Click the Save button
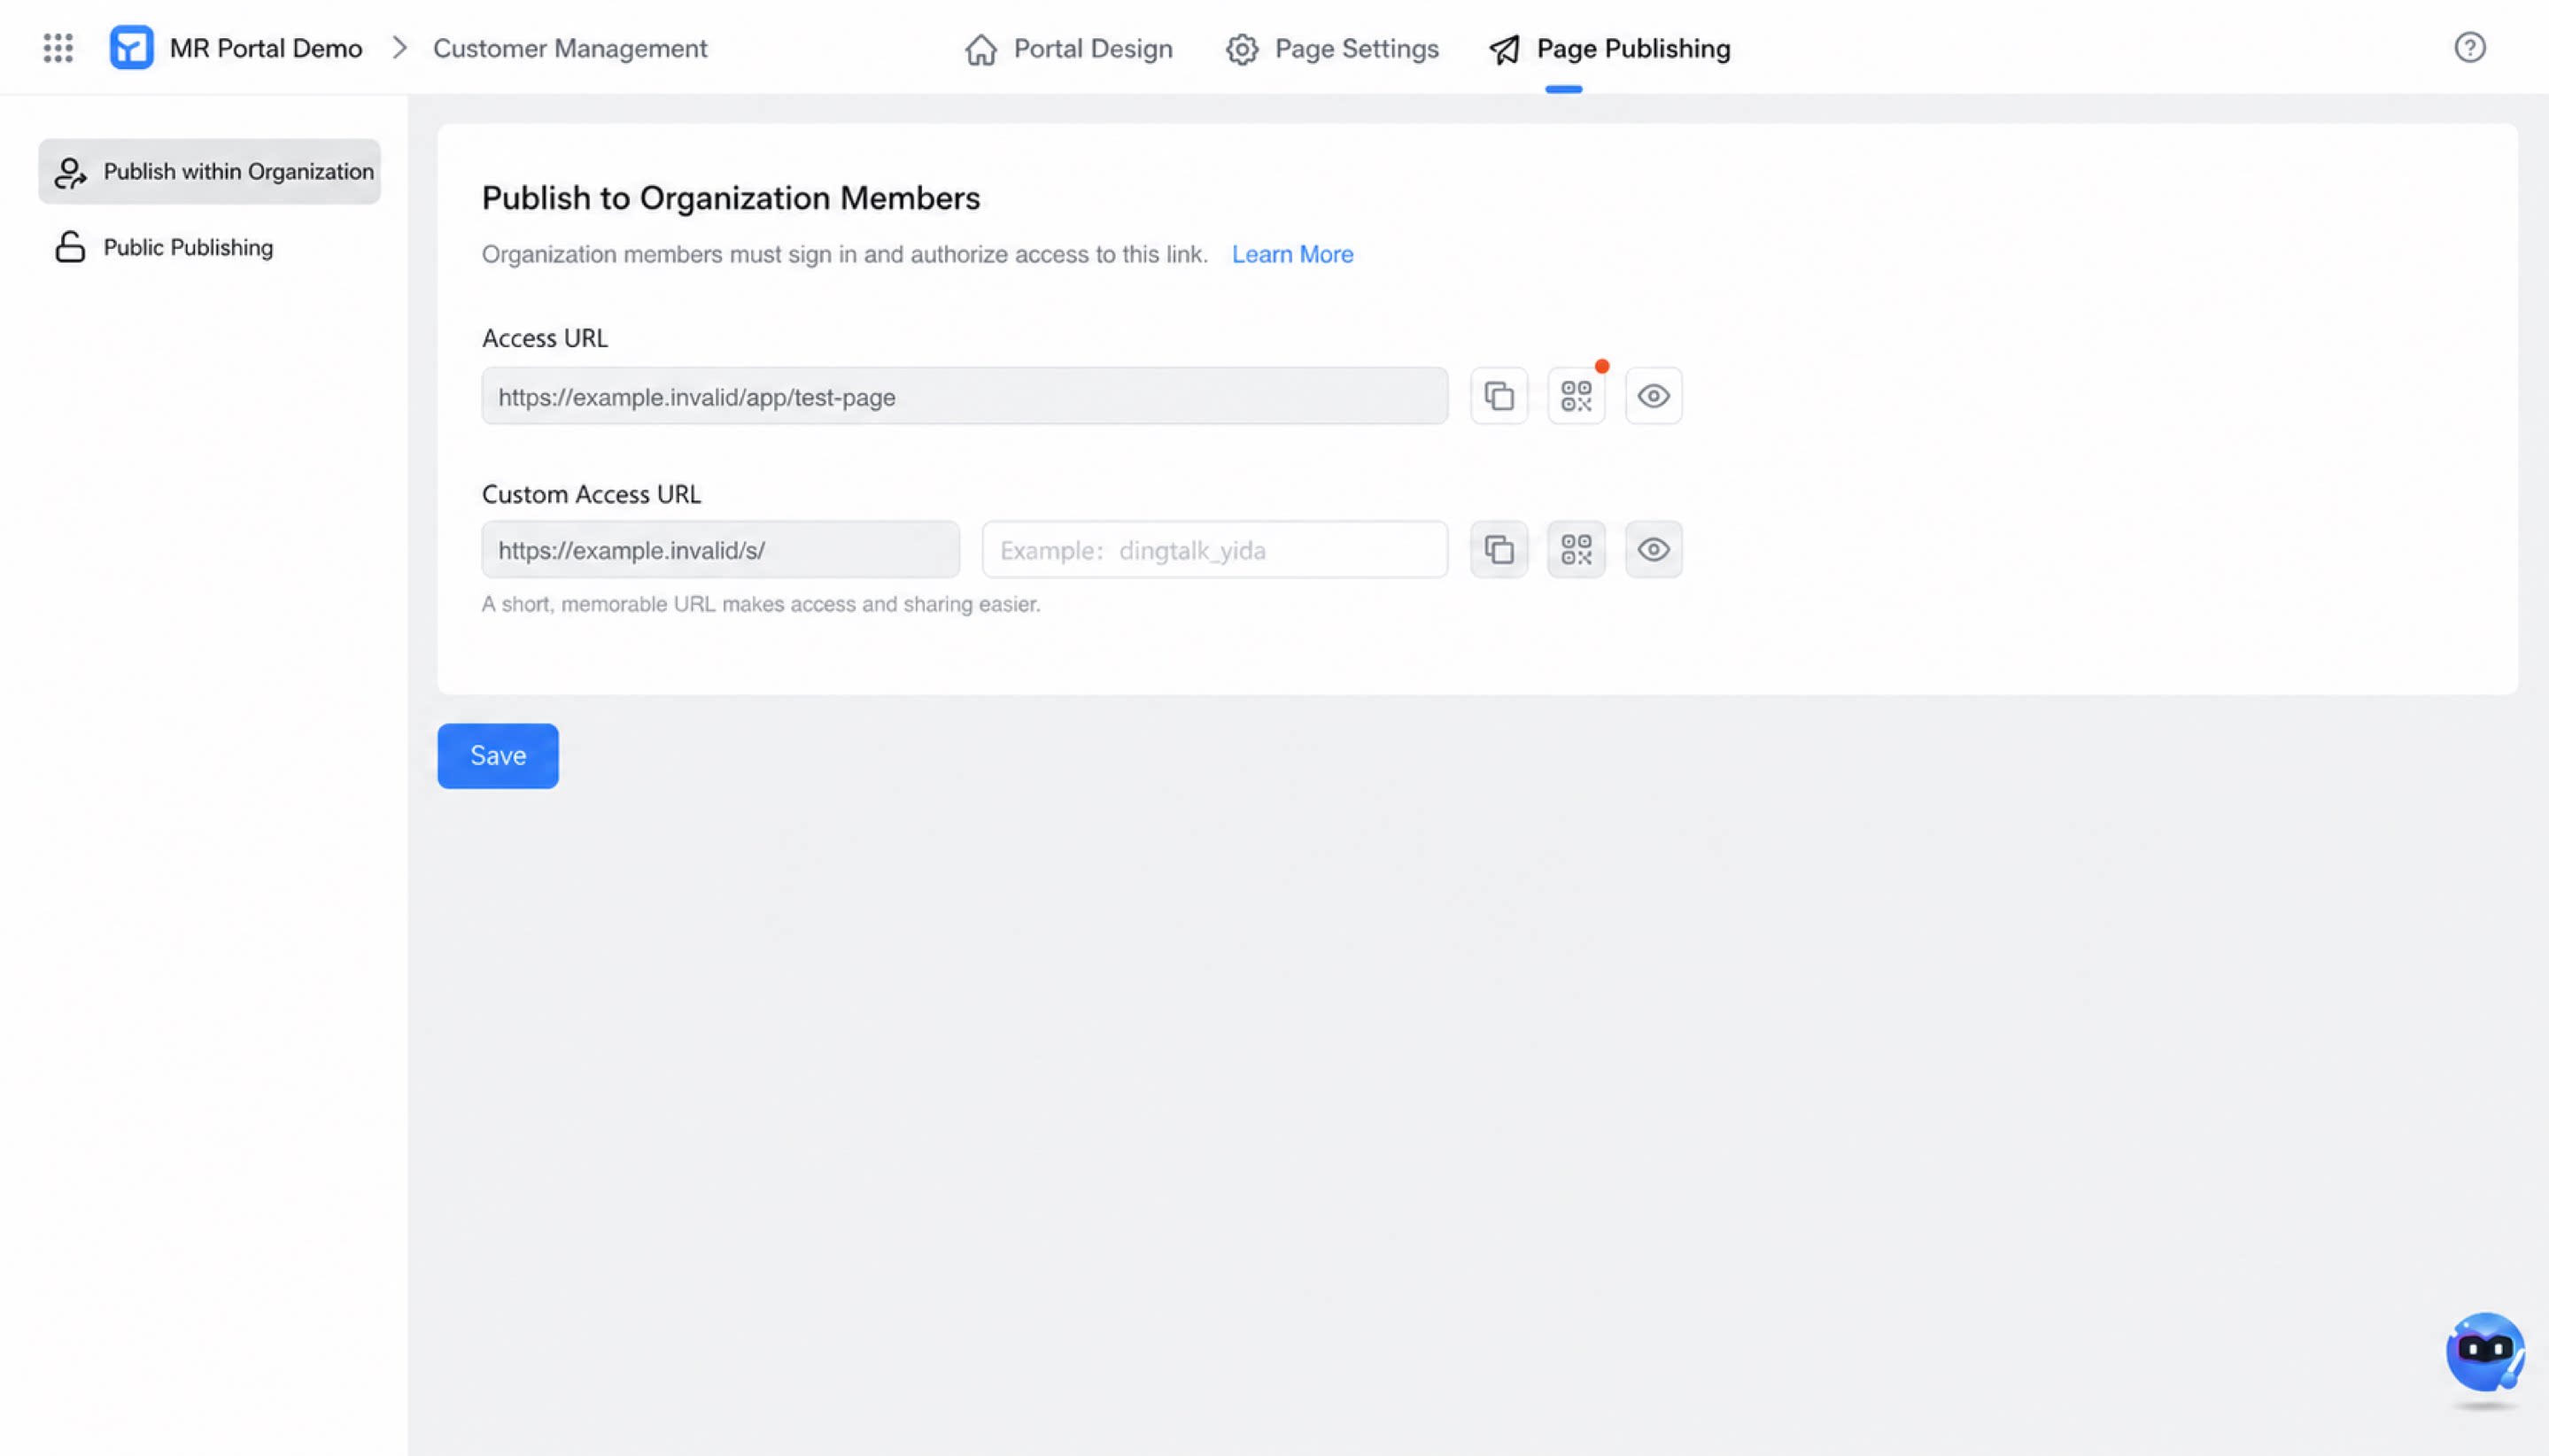This screenshot has width=2549, height=1456. pos(498,756)
